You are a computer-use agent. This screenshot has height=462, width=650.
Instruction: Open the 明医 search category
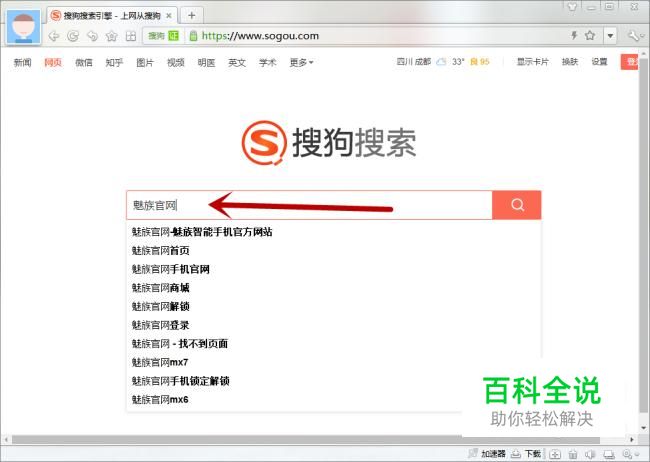(x=206, y=63)
